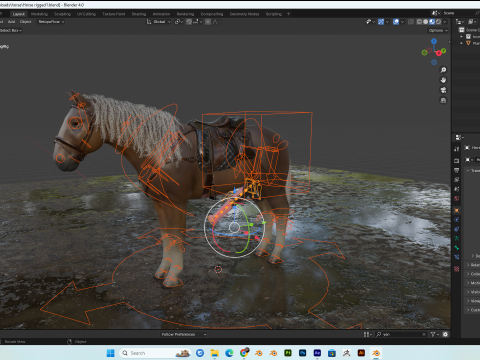
Task: Click the viewport pan hand button
Action: (443, 80)
